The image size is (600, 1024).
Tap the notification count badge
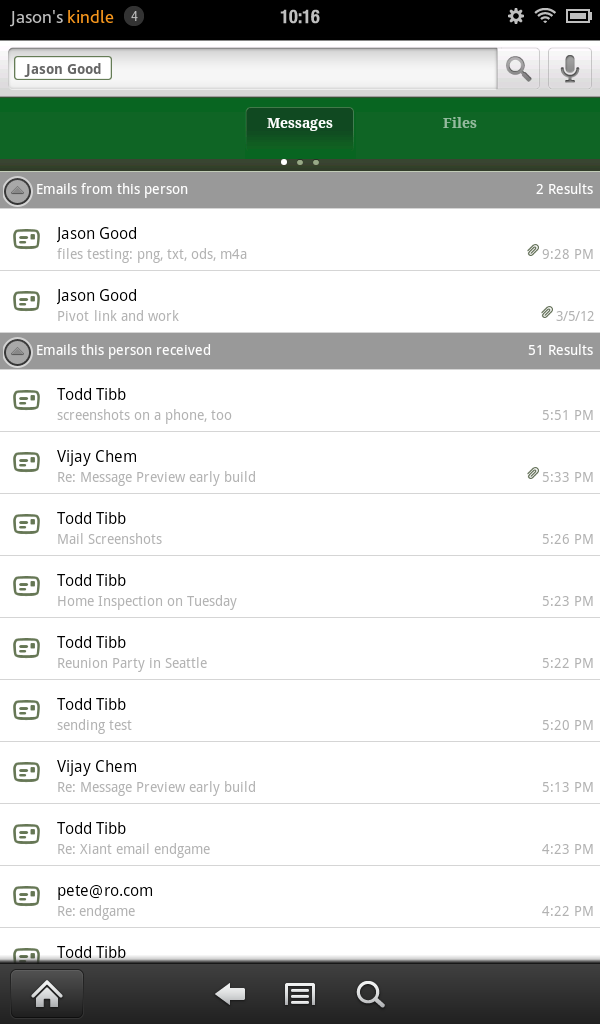click(134, 17)
